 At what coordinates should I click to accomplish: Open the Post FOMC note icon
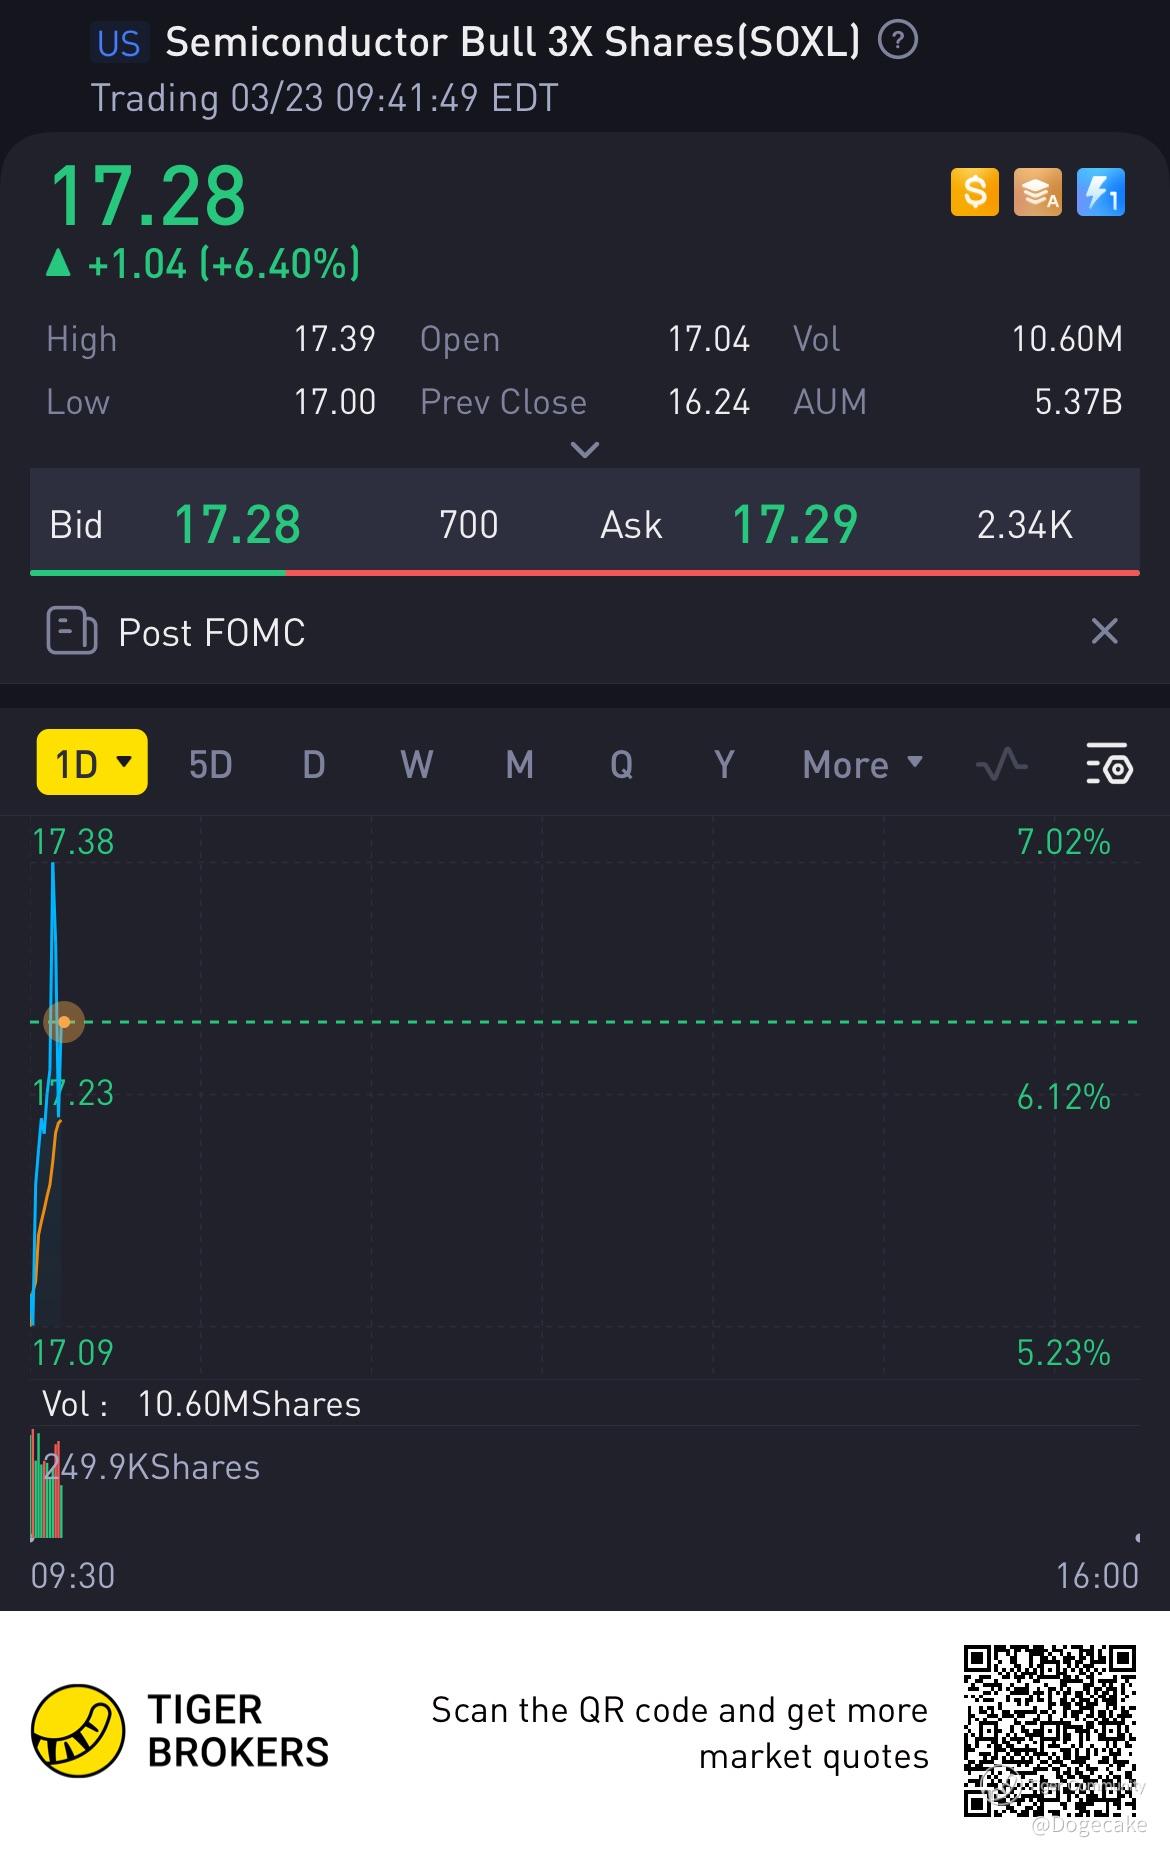click(x=72, y=631)
